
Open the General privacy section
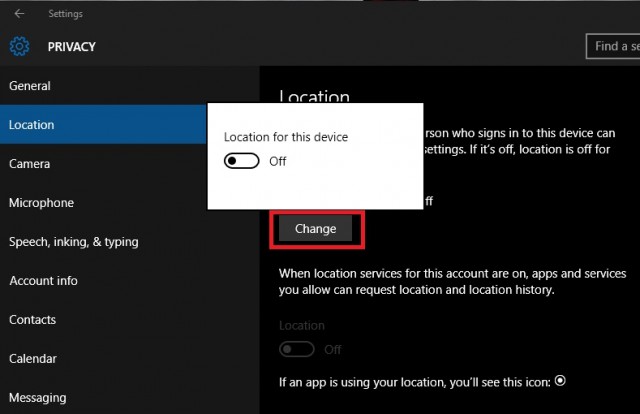click(30, 86)
